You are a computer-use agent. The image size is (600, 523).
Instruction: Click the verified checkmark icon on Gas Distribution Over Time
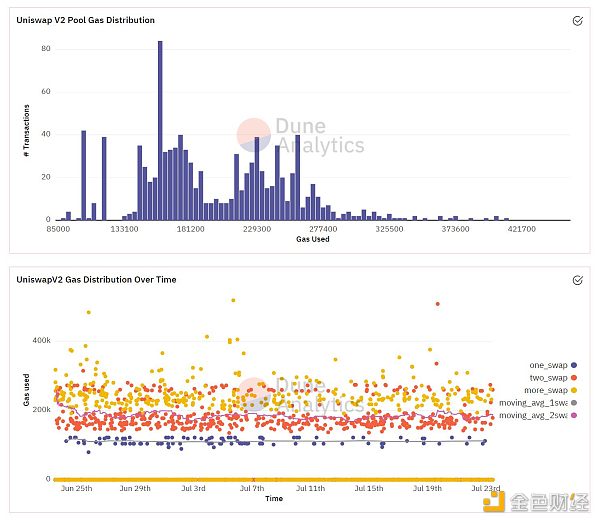click(577, 280)
